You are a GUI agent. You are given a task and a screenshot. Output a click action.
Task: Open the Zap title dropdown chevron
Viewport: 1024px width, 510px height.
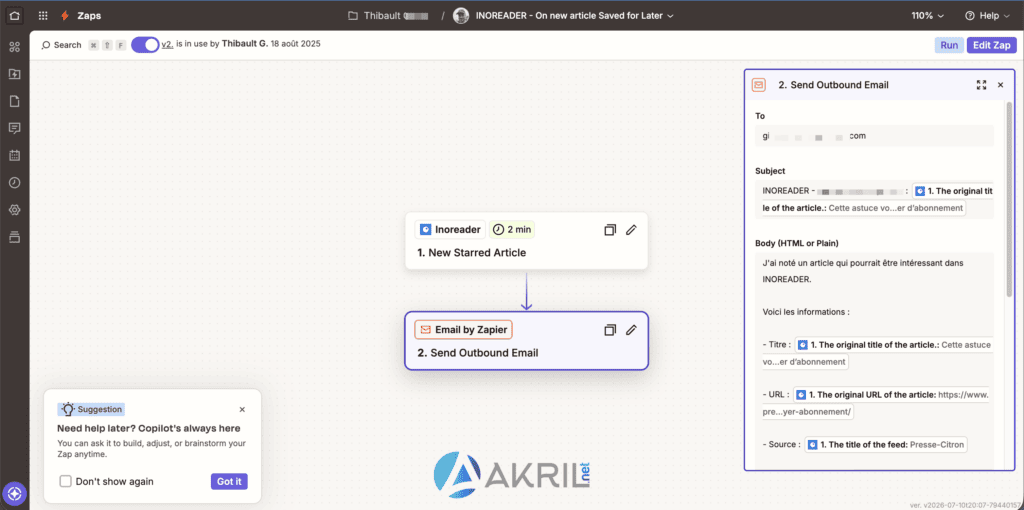671,16
